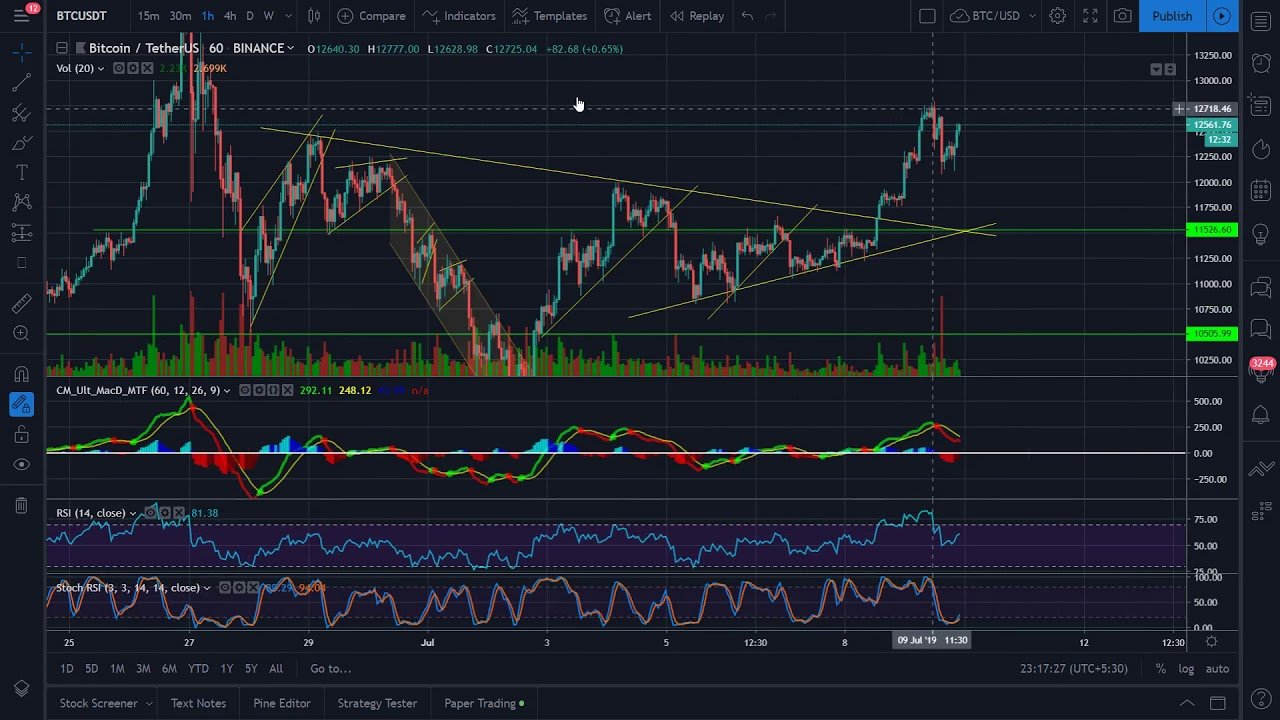Expand the Vol (20) indicator menu chevron
The width and height of the screenshot is (1280, 720).
click(101, 68)
